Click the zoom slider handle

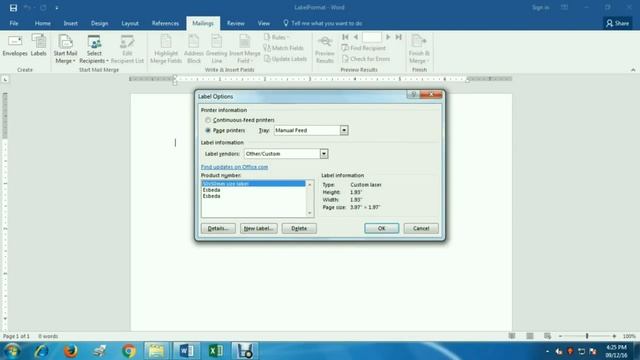click(587, 336)
